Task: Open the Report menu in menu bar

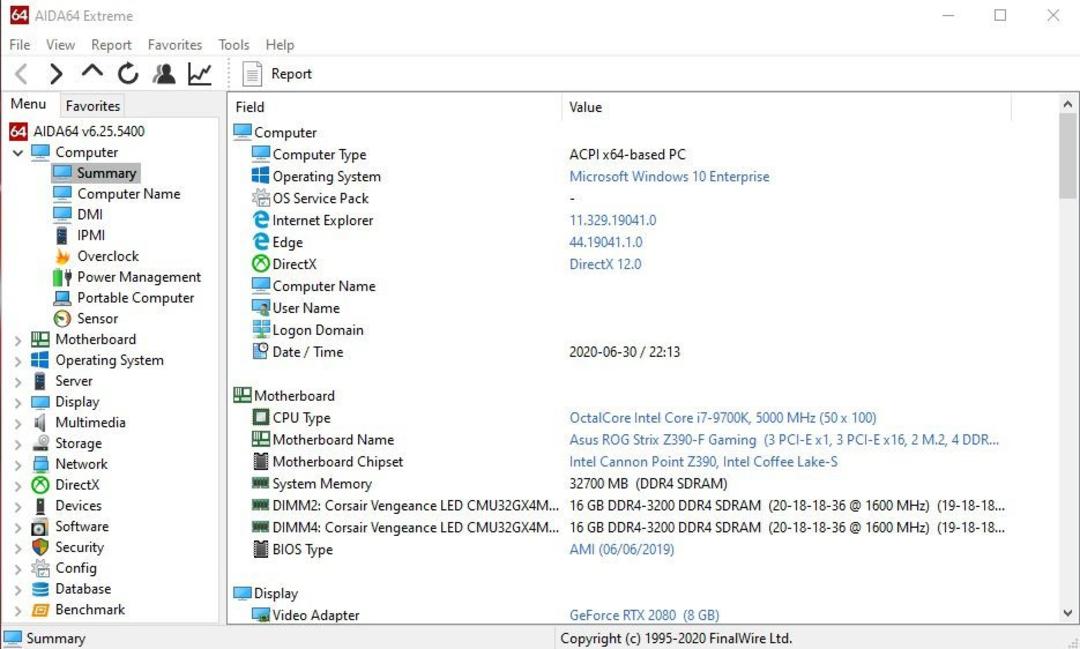Action: (x=111, y=45)
